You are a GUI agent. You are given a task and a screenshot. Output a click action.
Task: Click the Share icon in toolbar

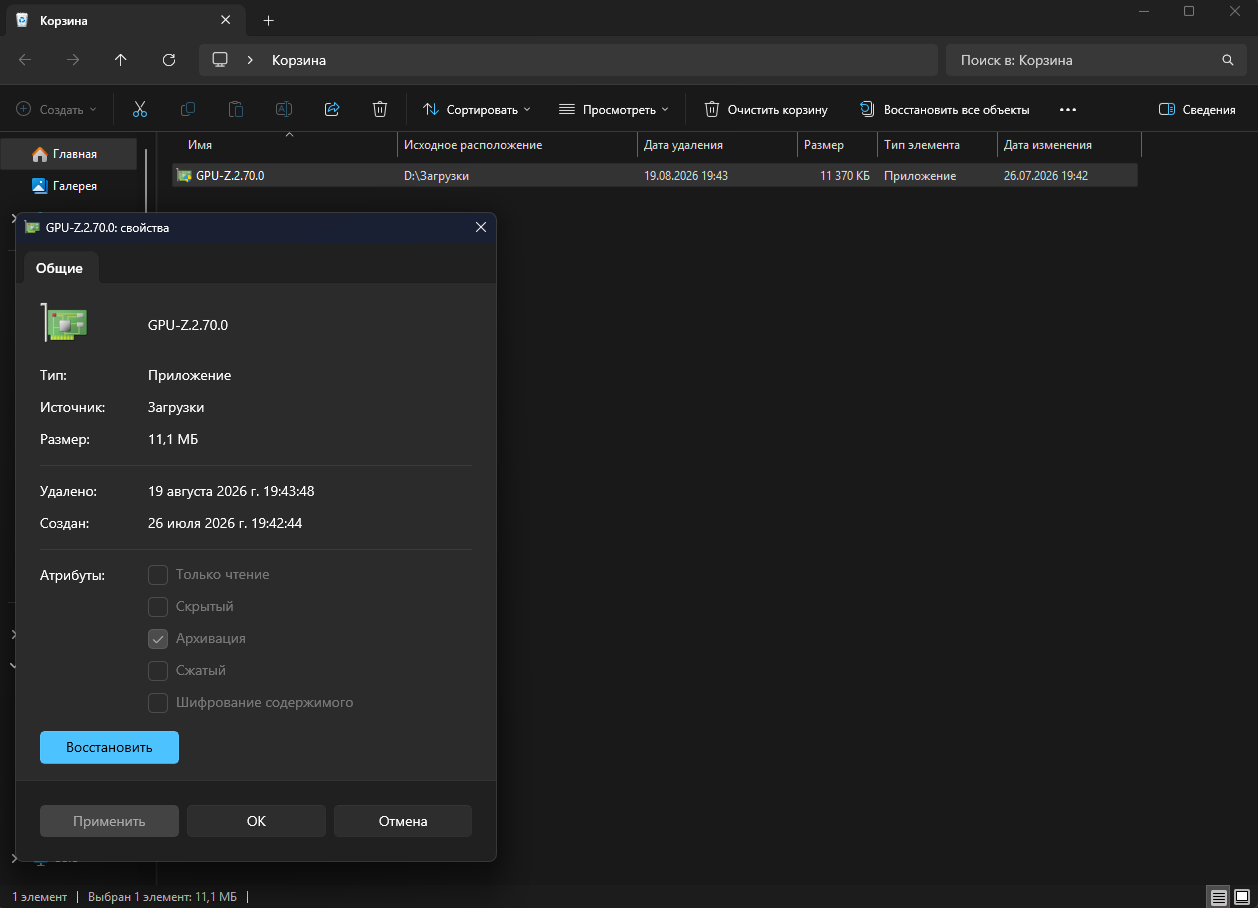point(332,109)
